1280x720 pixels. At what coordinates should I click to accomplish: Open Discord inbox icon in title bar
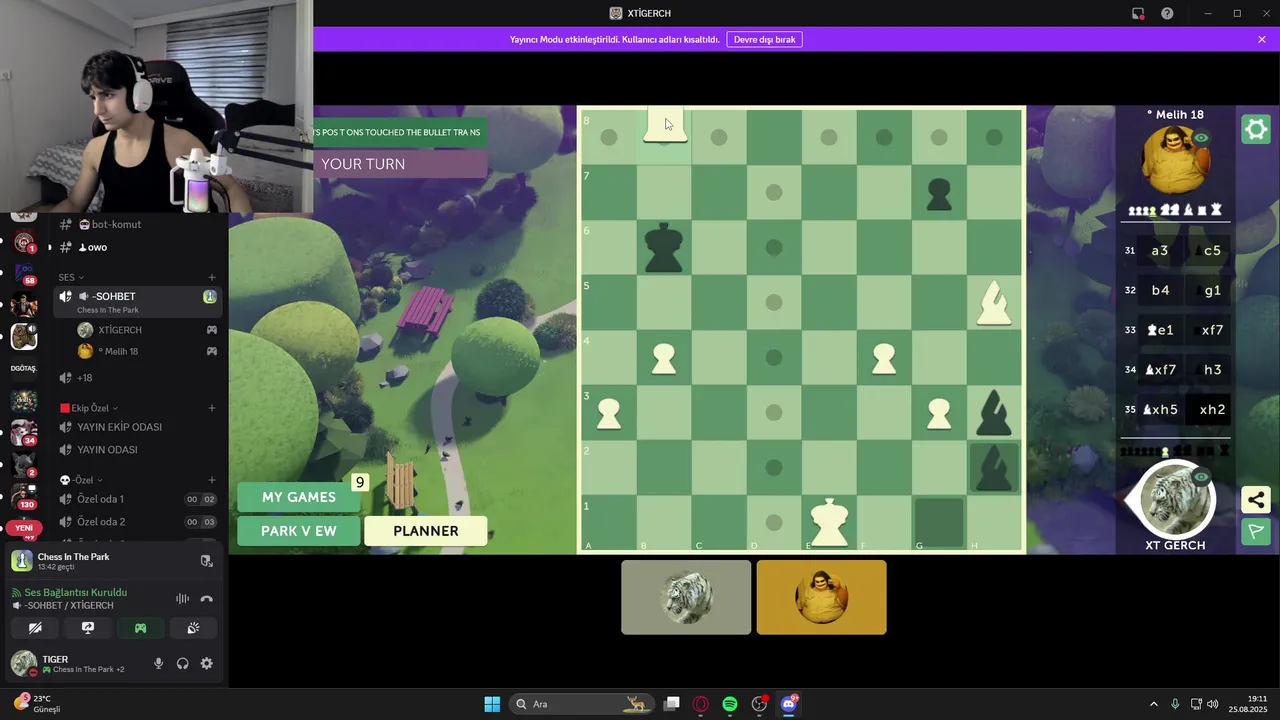pos(1138,13)
